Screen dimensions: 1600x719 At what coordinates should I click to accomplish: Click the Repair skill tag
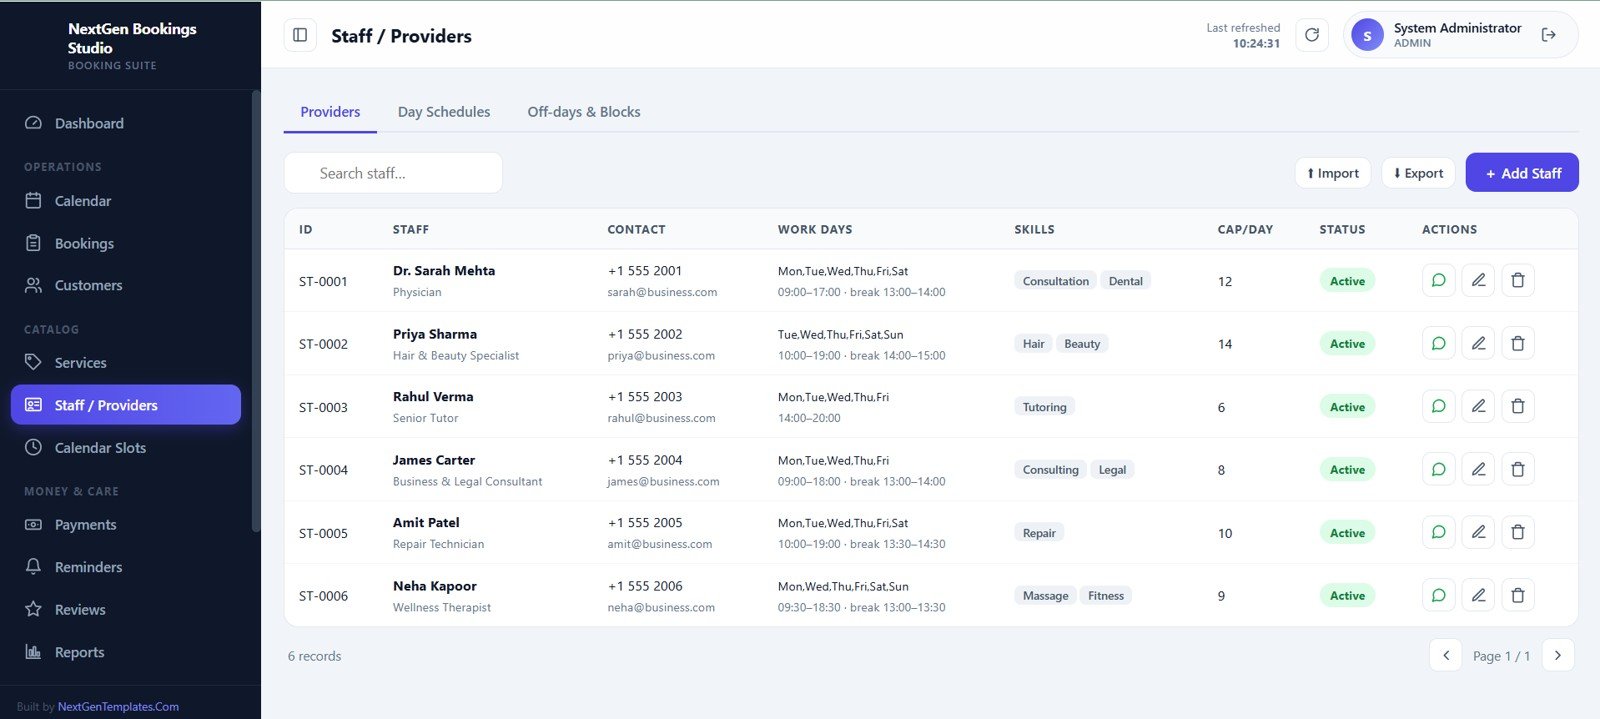pyautogui.click(x=1039, y=533)
